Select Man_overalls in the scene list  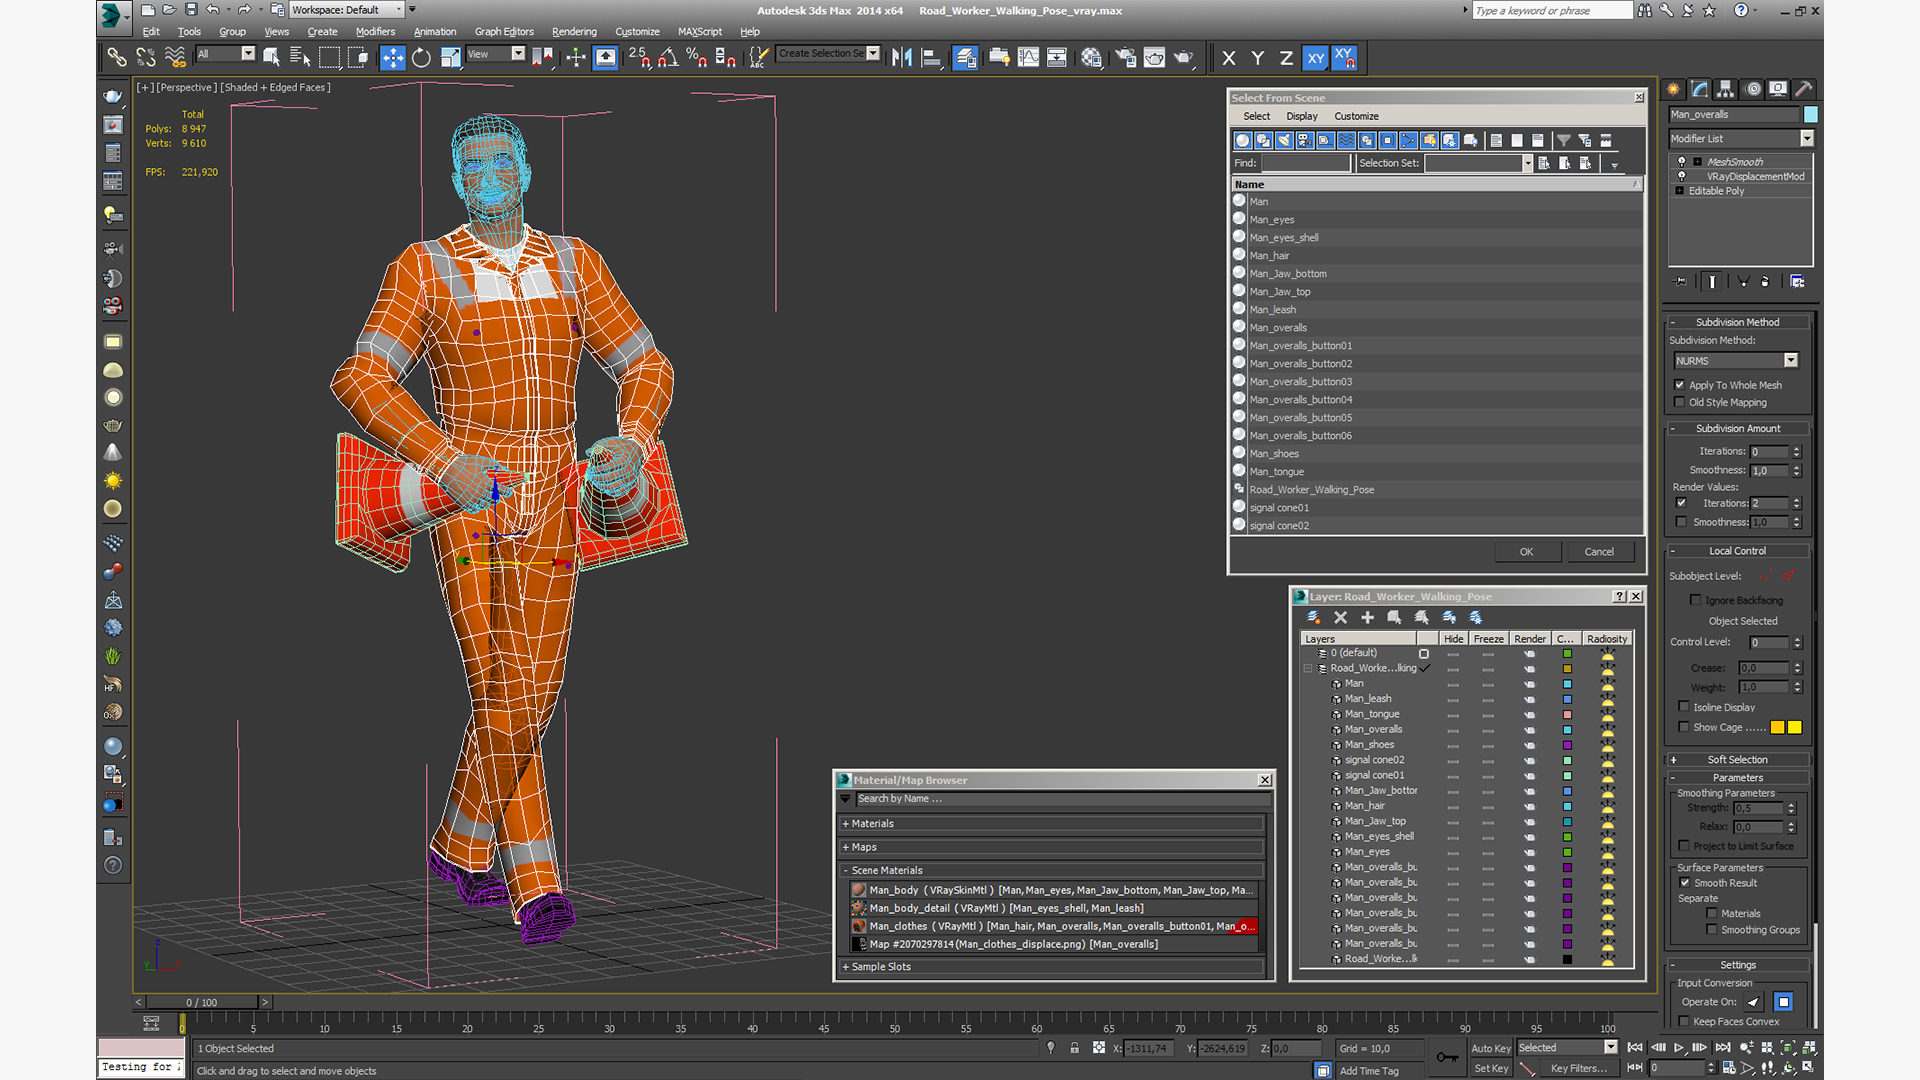tap(1278, 328)
